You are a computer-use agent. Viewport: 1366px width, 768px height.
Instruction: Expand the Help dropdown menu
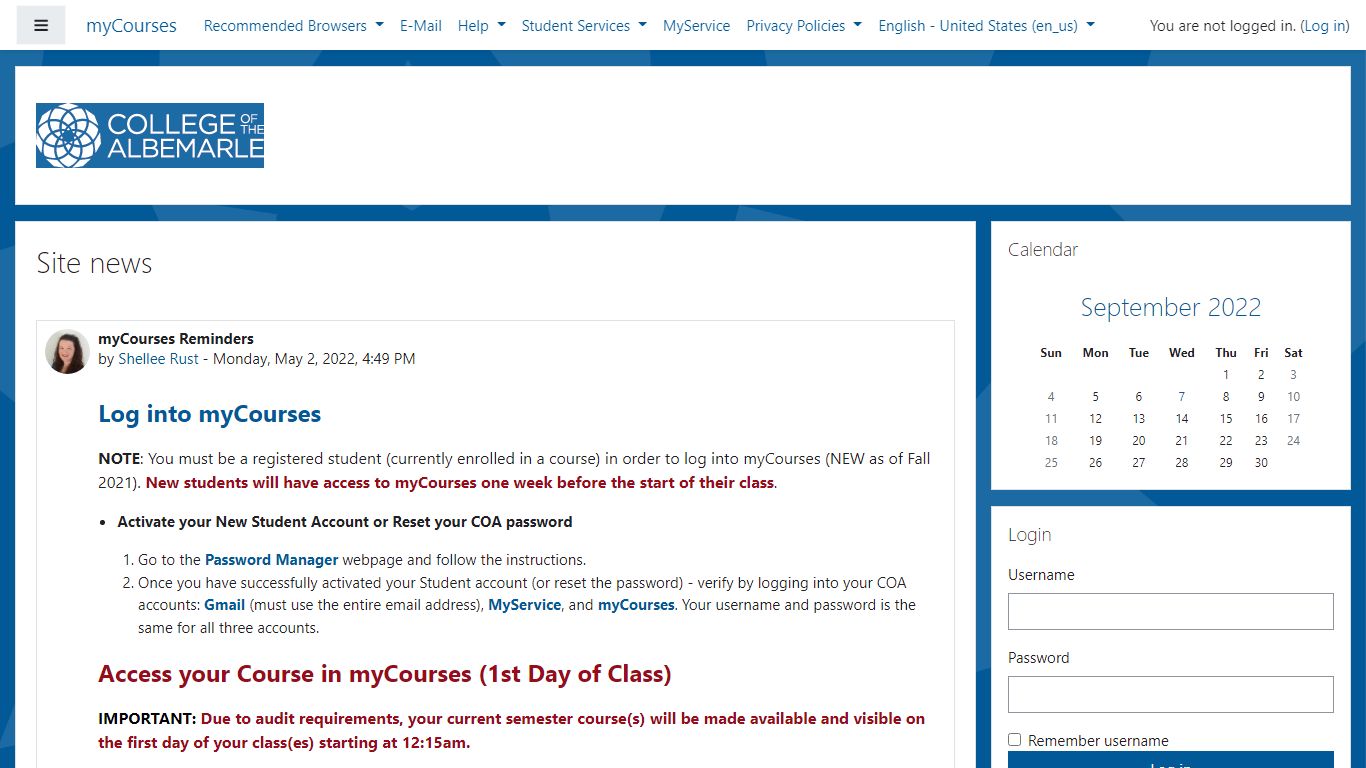point(482,25)
